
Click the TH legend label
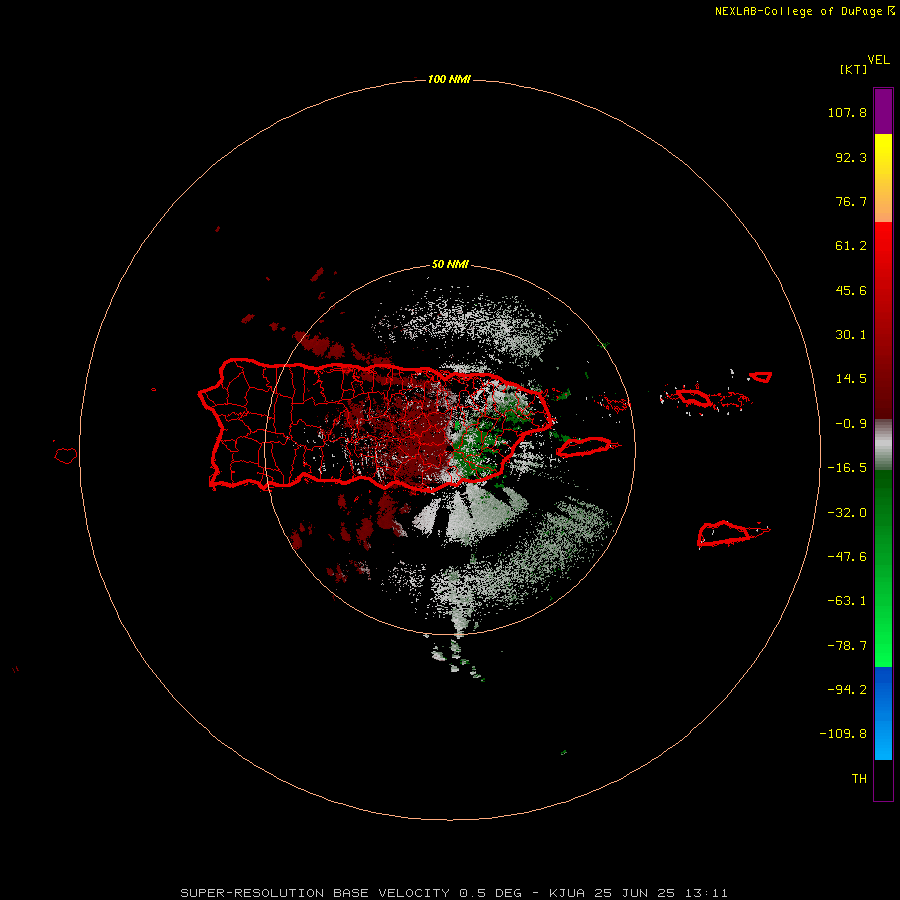[859, 779]
